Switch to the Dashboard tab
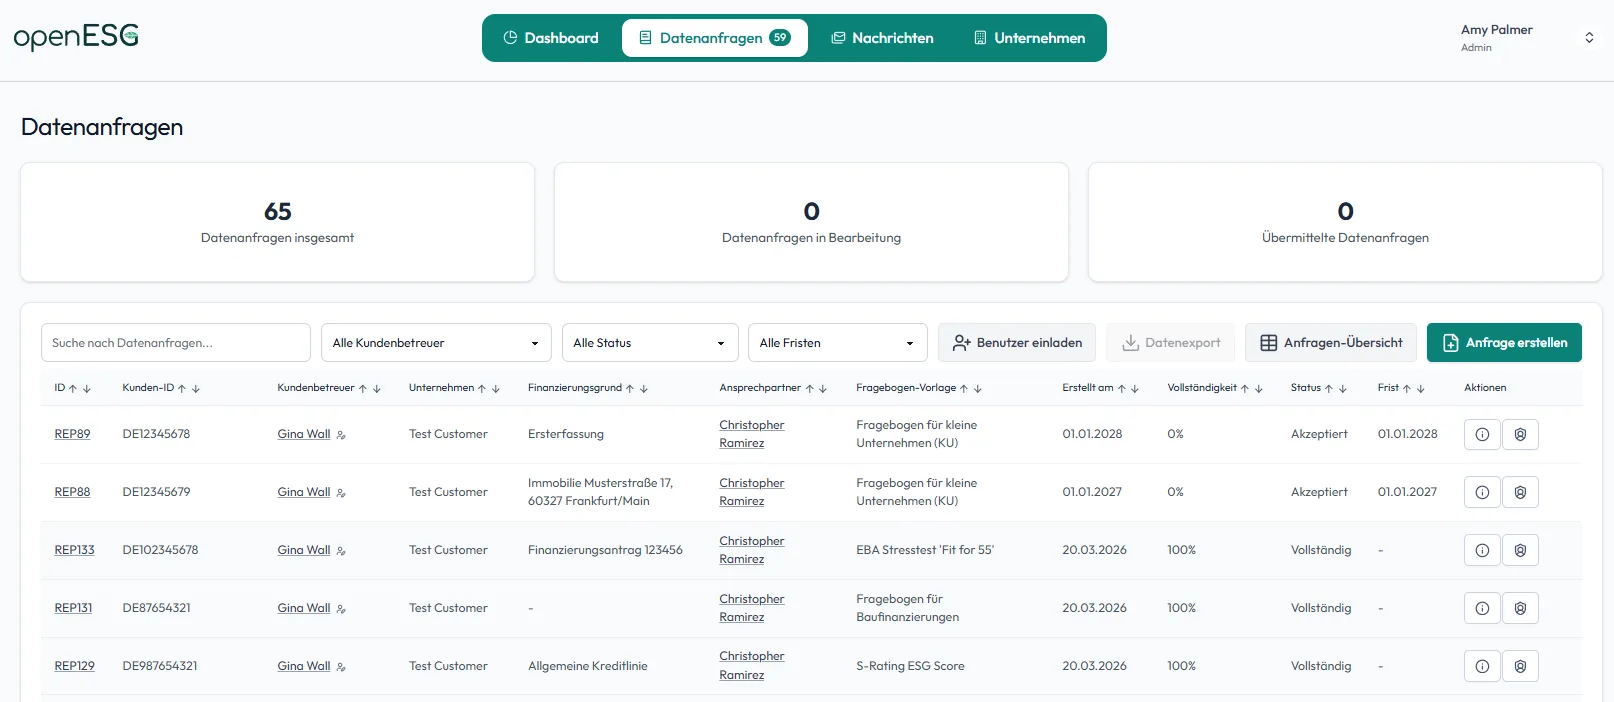Viewport: 1614px width, 702px height. (x=551, y=38)
